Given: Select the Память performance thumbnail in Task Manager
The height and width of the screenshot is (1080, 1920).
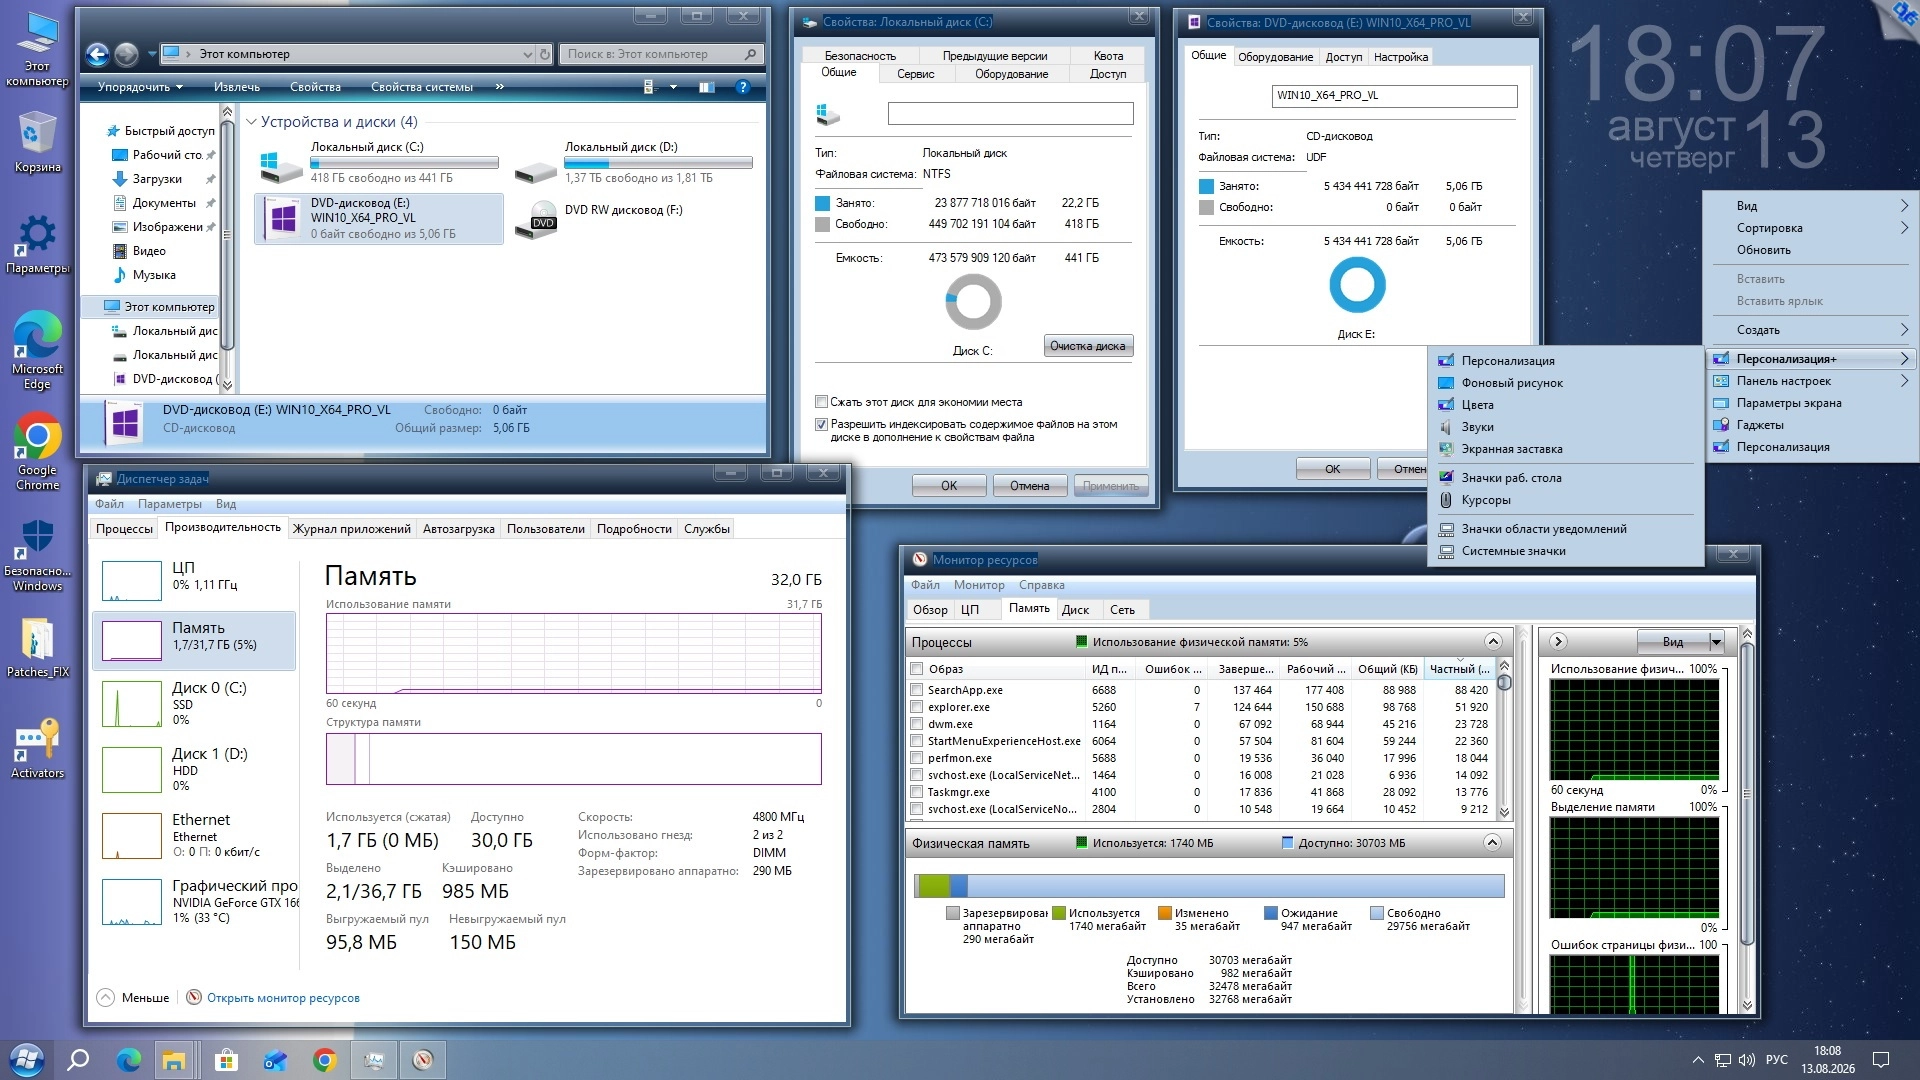Looking at the screenshot, I should [194, 640].
